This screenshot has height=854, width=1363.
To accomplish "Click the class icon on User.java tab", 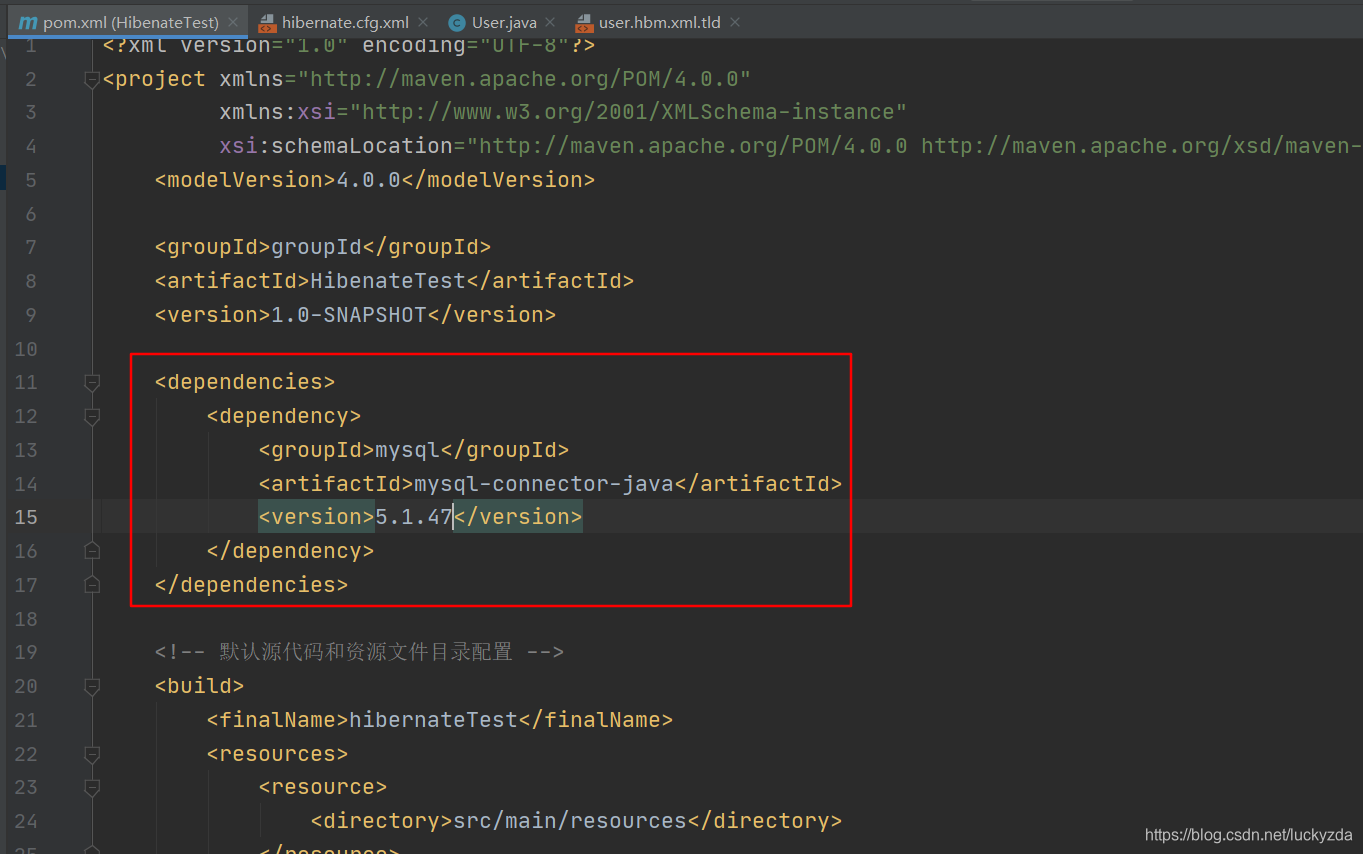I will [x=457, y=22].
